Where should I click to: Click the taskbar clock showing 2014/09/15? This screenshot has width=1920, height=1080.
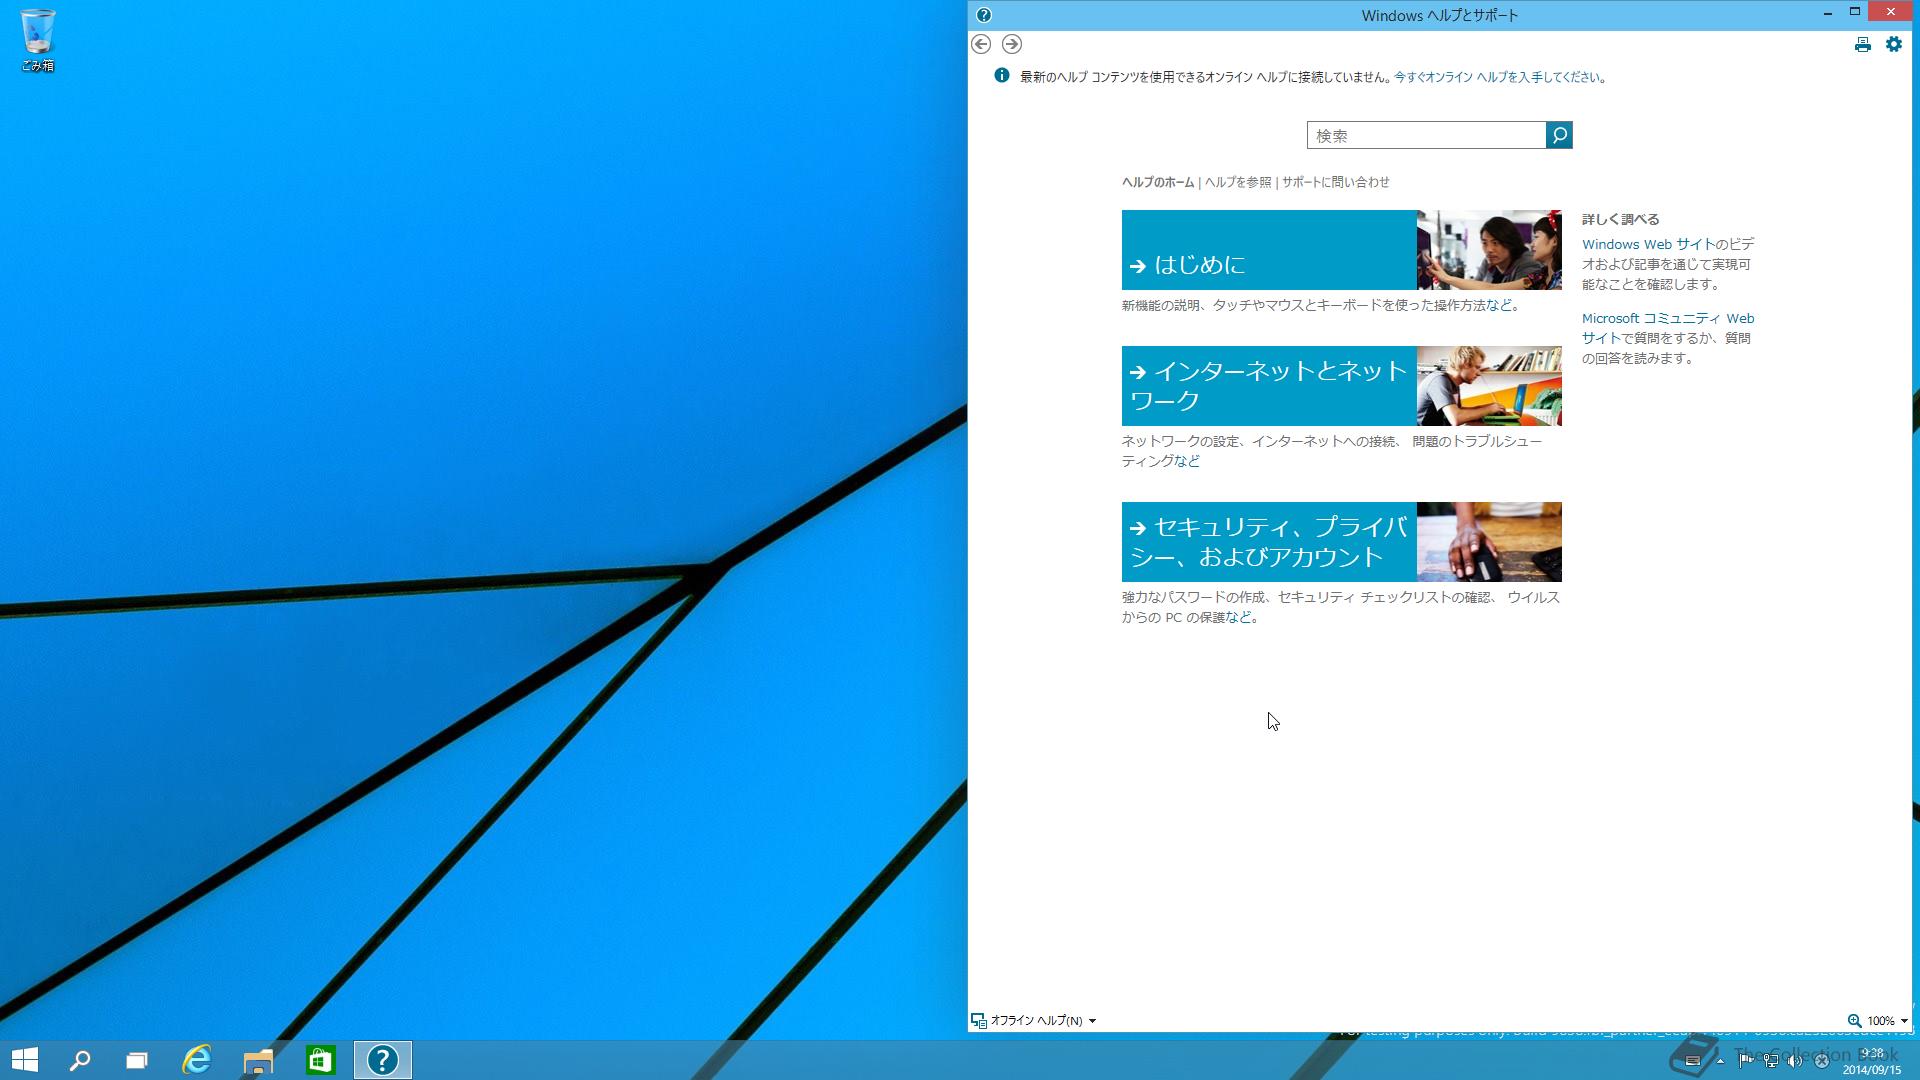pyautogui.click(x=1872, y=1062)
